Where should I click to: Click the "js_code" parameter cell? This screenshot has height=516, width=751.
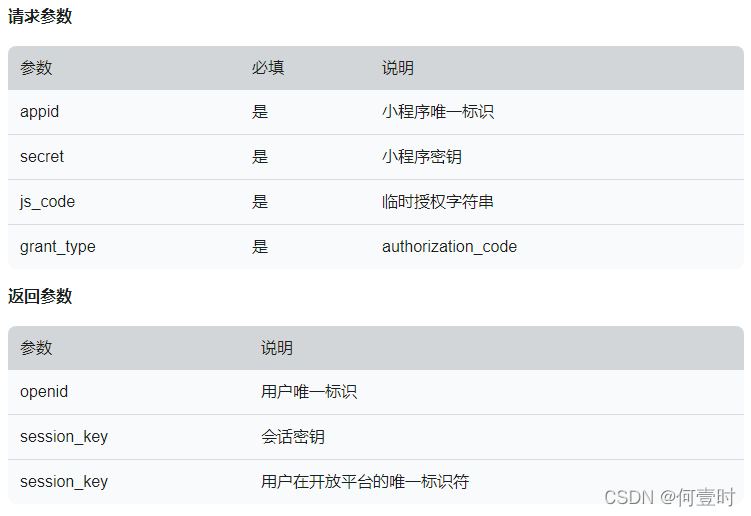coord(47,202)
